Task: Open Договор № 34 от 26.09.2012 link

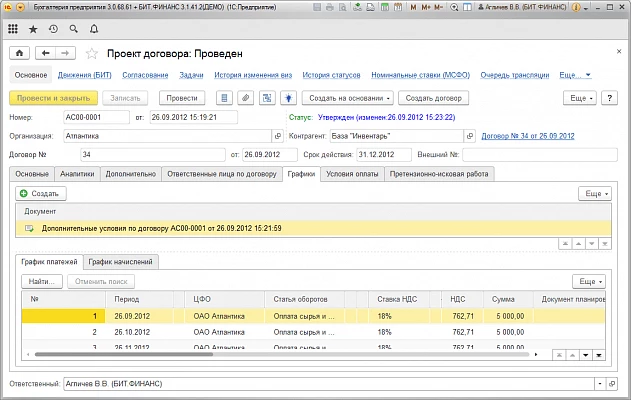Action: (528, 136)
